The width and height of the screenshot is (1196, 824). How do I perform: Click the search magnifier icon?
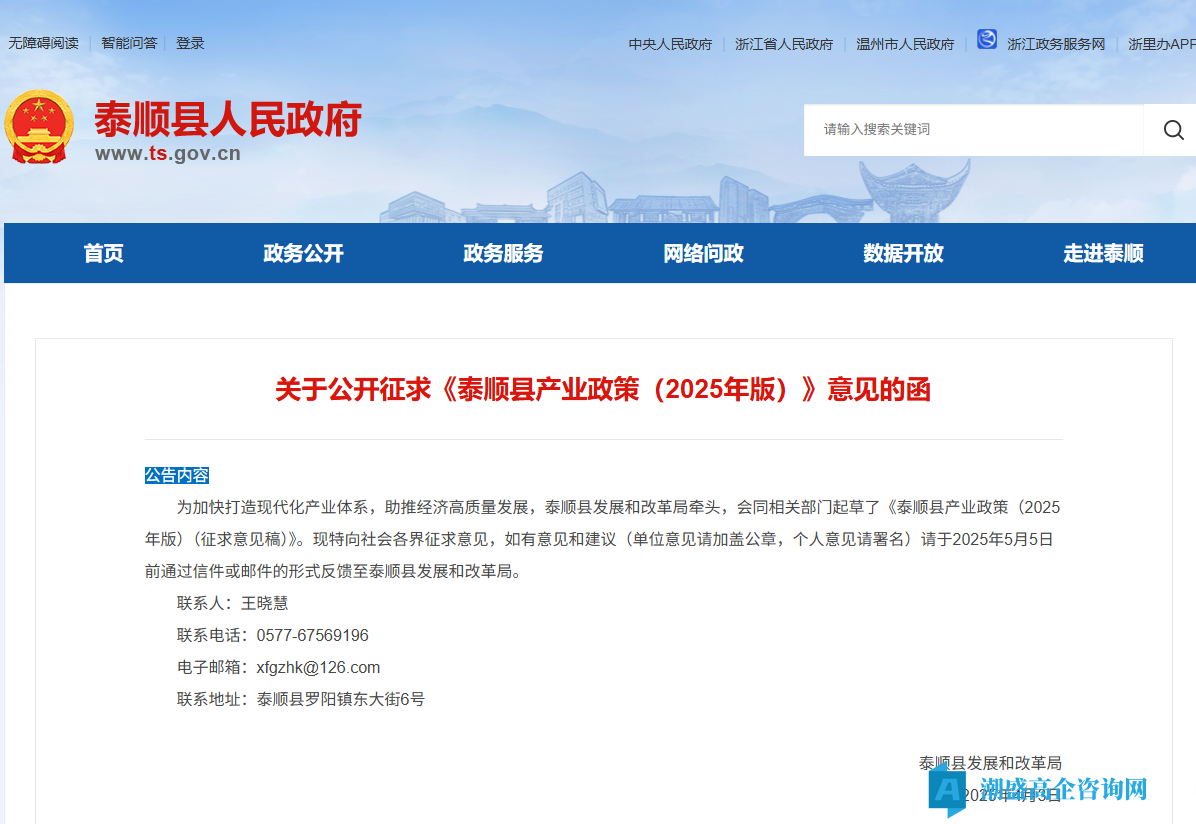pos(1172,130)
